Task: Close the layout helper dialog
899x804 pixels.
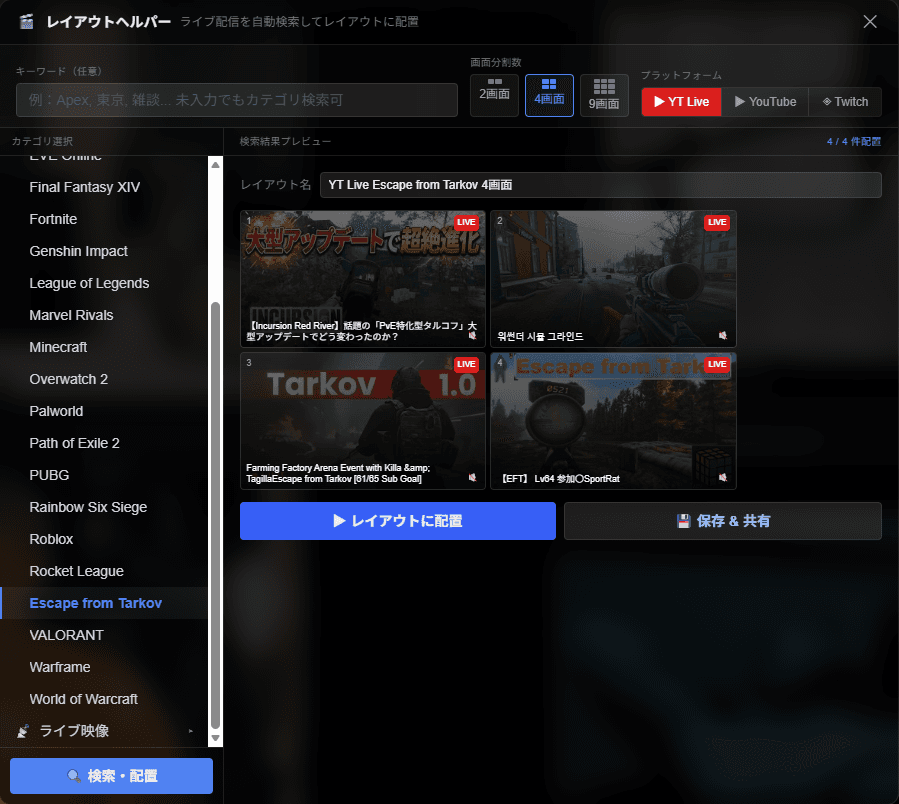Action: pyautogui.click(x=870, y=22)
